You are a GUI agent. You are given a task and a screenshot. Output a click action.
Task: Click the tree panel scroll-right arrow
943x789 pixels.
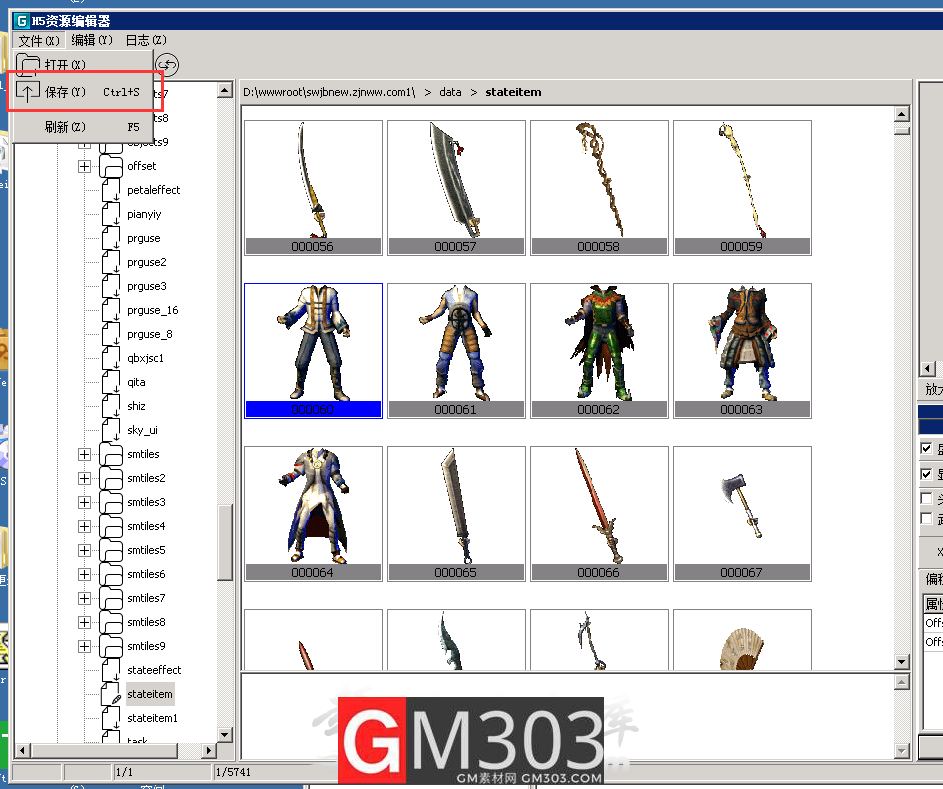click(209, 750)
